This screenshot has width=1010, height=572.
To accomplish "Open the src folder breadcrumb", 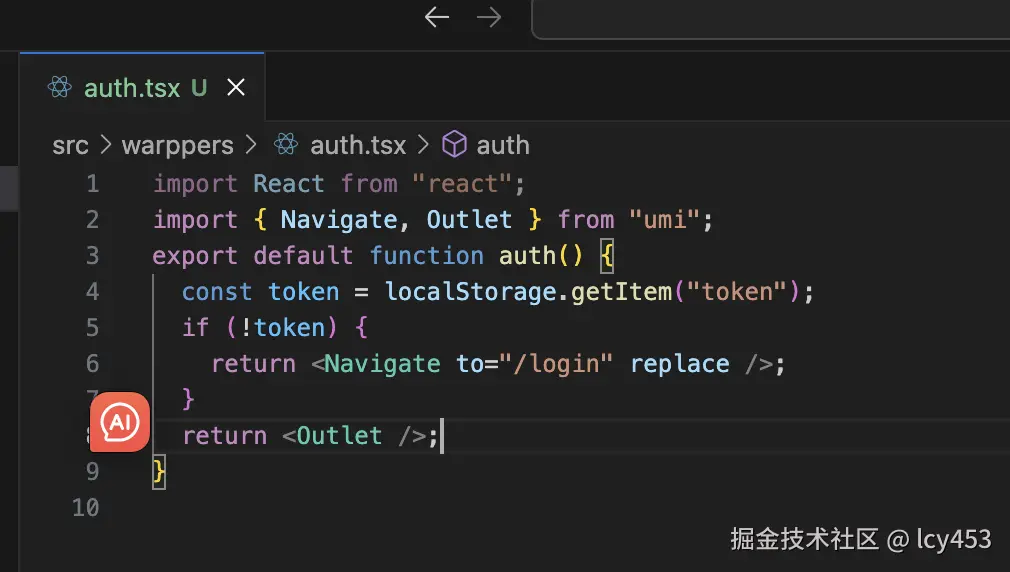I will click(x=70, y=145).
